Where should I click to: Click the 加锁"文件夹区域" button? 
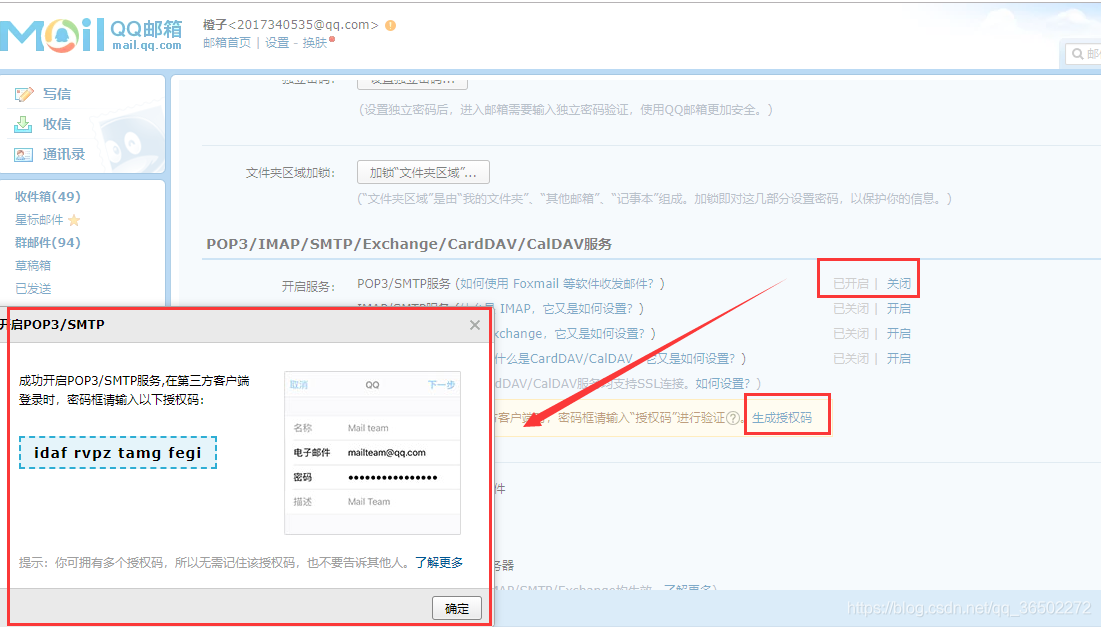point(423,172)
